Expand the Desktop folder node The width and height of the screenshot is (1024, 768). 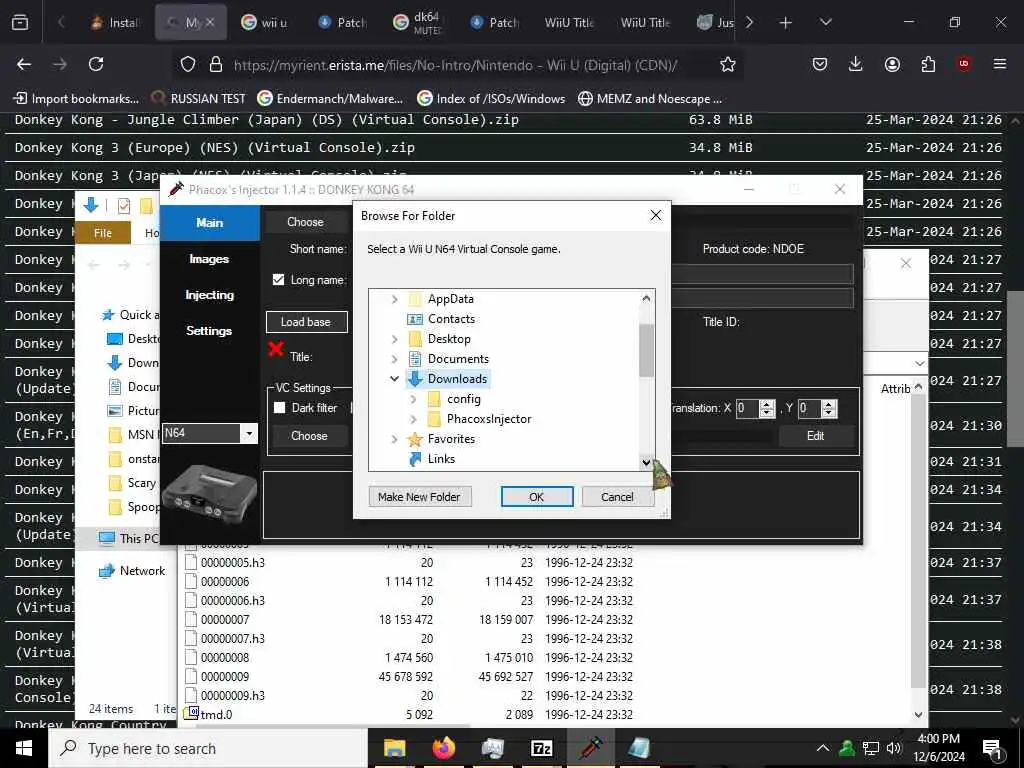pyautogui.click(x=394, y=339)
